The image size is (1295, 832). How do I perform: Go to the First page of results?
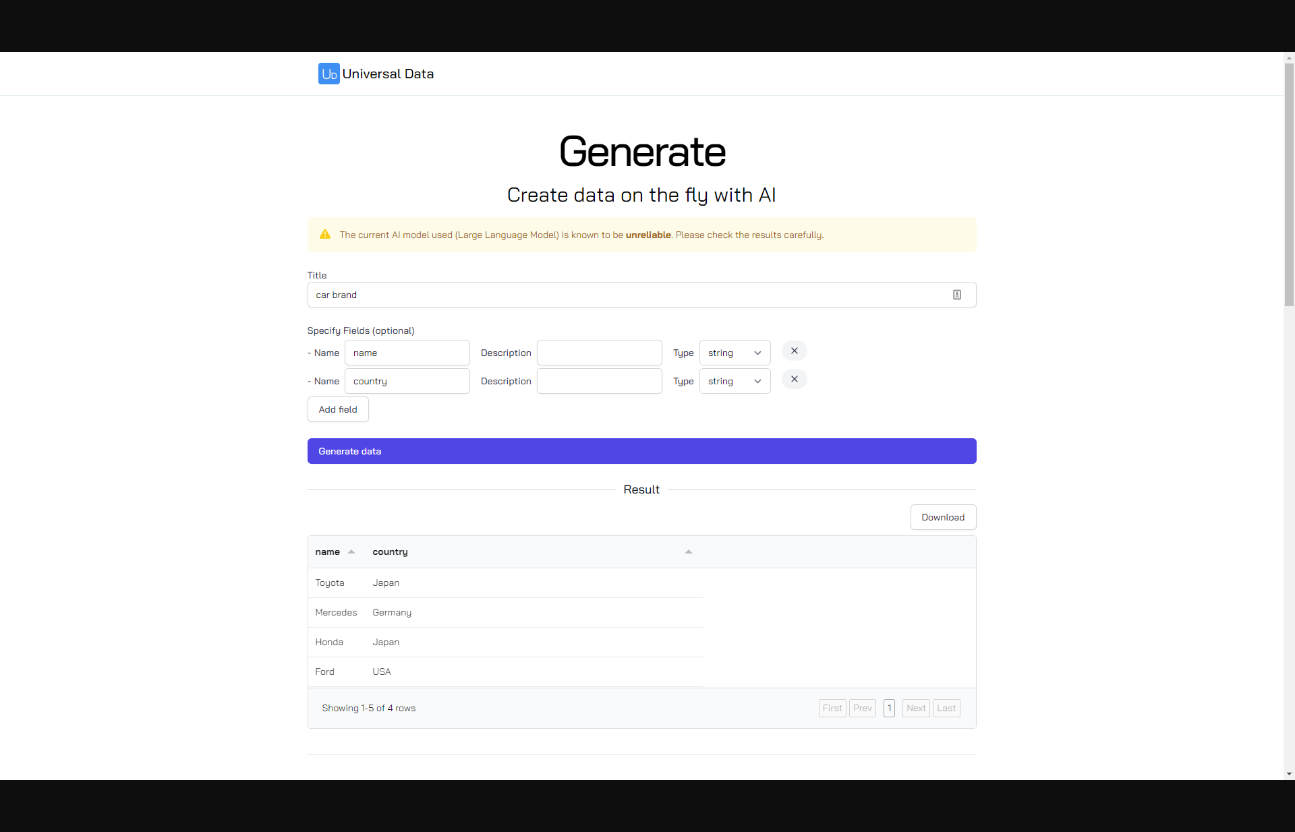point(832,708)
